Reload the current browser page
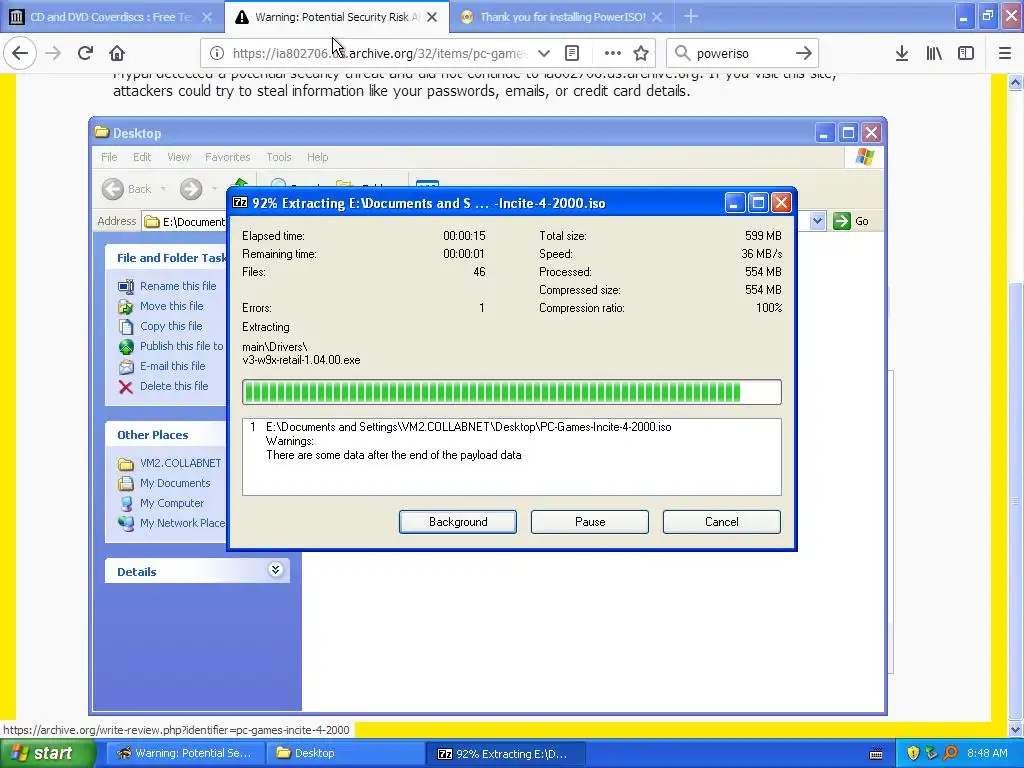This screenshot has height=768, width=1024. pyautogui.click(x=85, y=53)
